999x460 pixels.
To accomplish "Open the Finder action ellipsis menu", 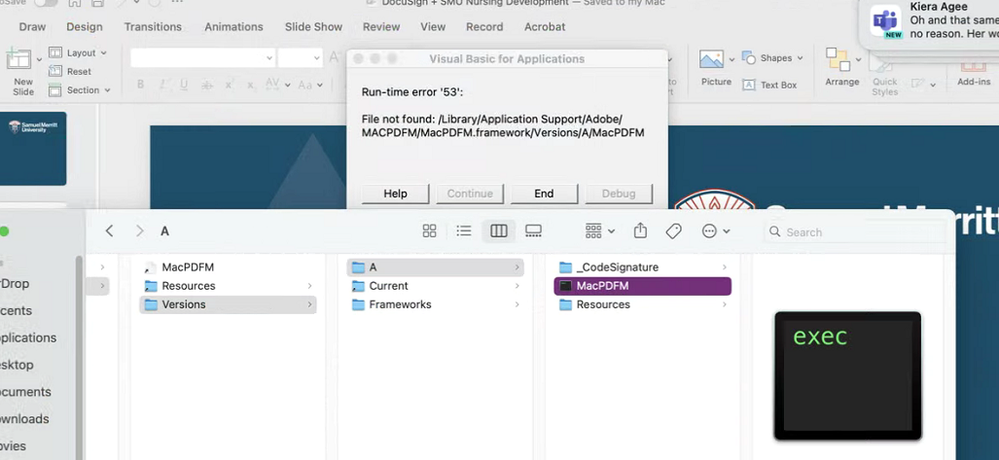I will click(x=715, y=231).
